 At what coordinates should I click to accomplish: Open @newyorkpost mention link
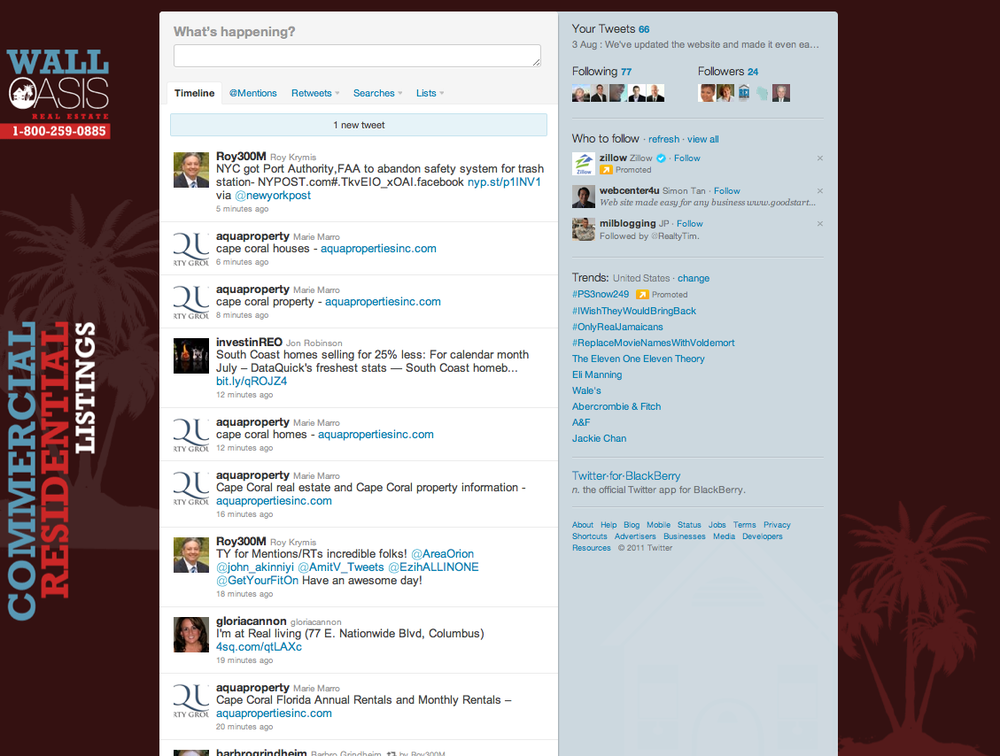(x=272, y=195)
